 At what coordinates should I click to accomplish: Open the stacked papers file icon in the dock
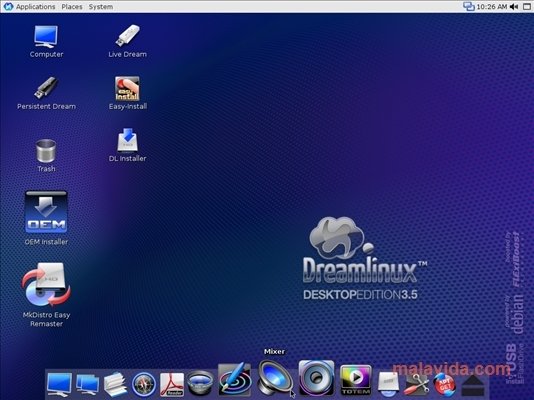click(115, 384)
